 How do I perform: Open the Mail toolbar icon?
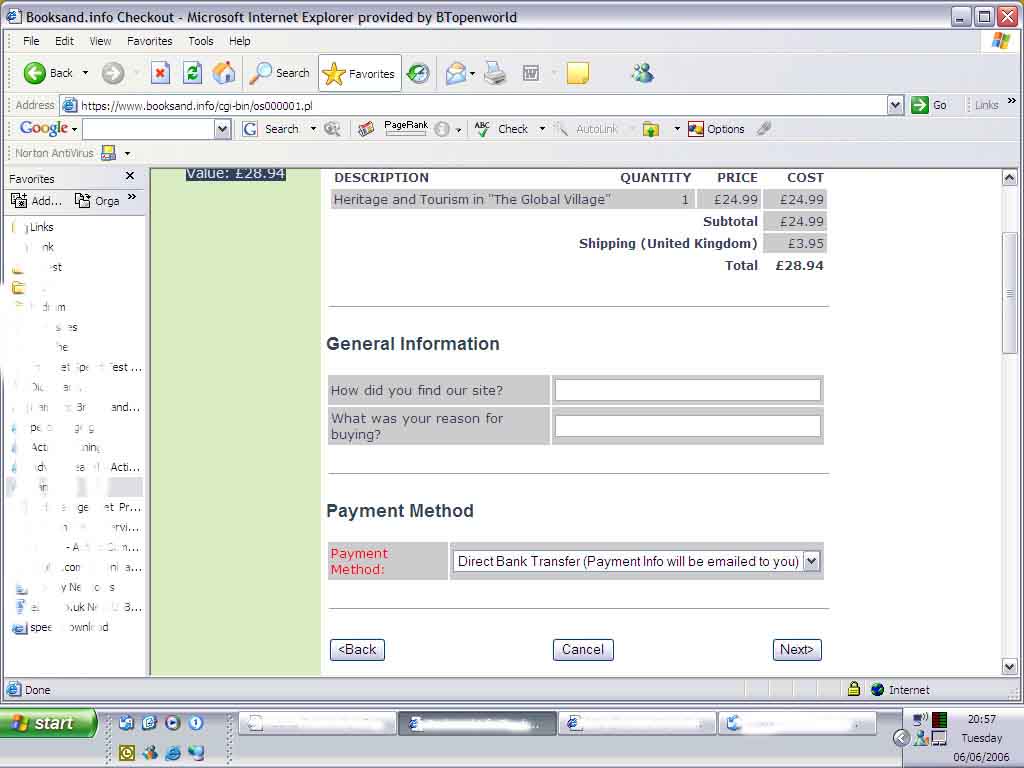[x=456, y=73]
